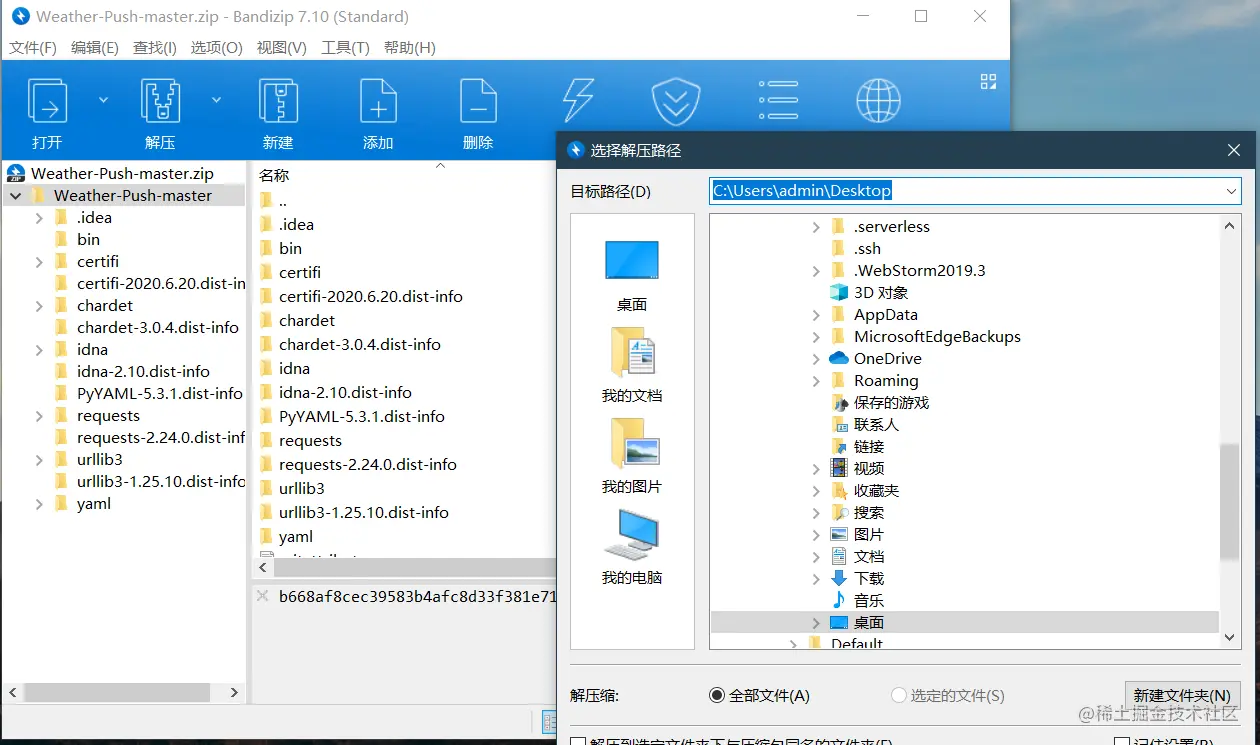Click the lightning bolt test icon
The height and width of the screenshot is (745, 1260).
(578, 100)
